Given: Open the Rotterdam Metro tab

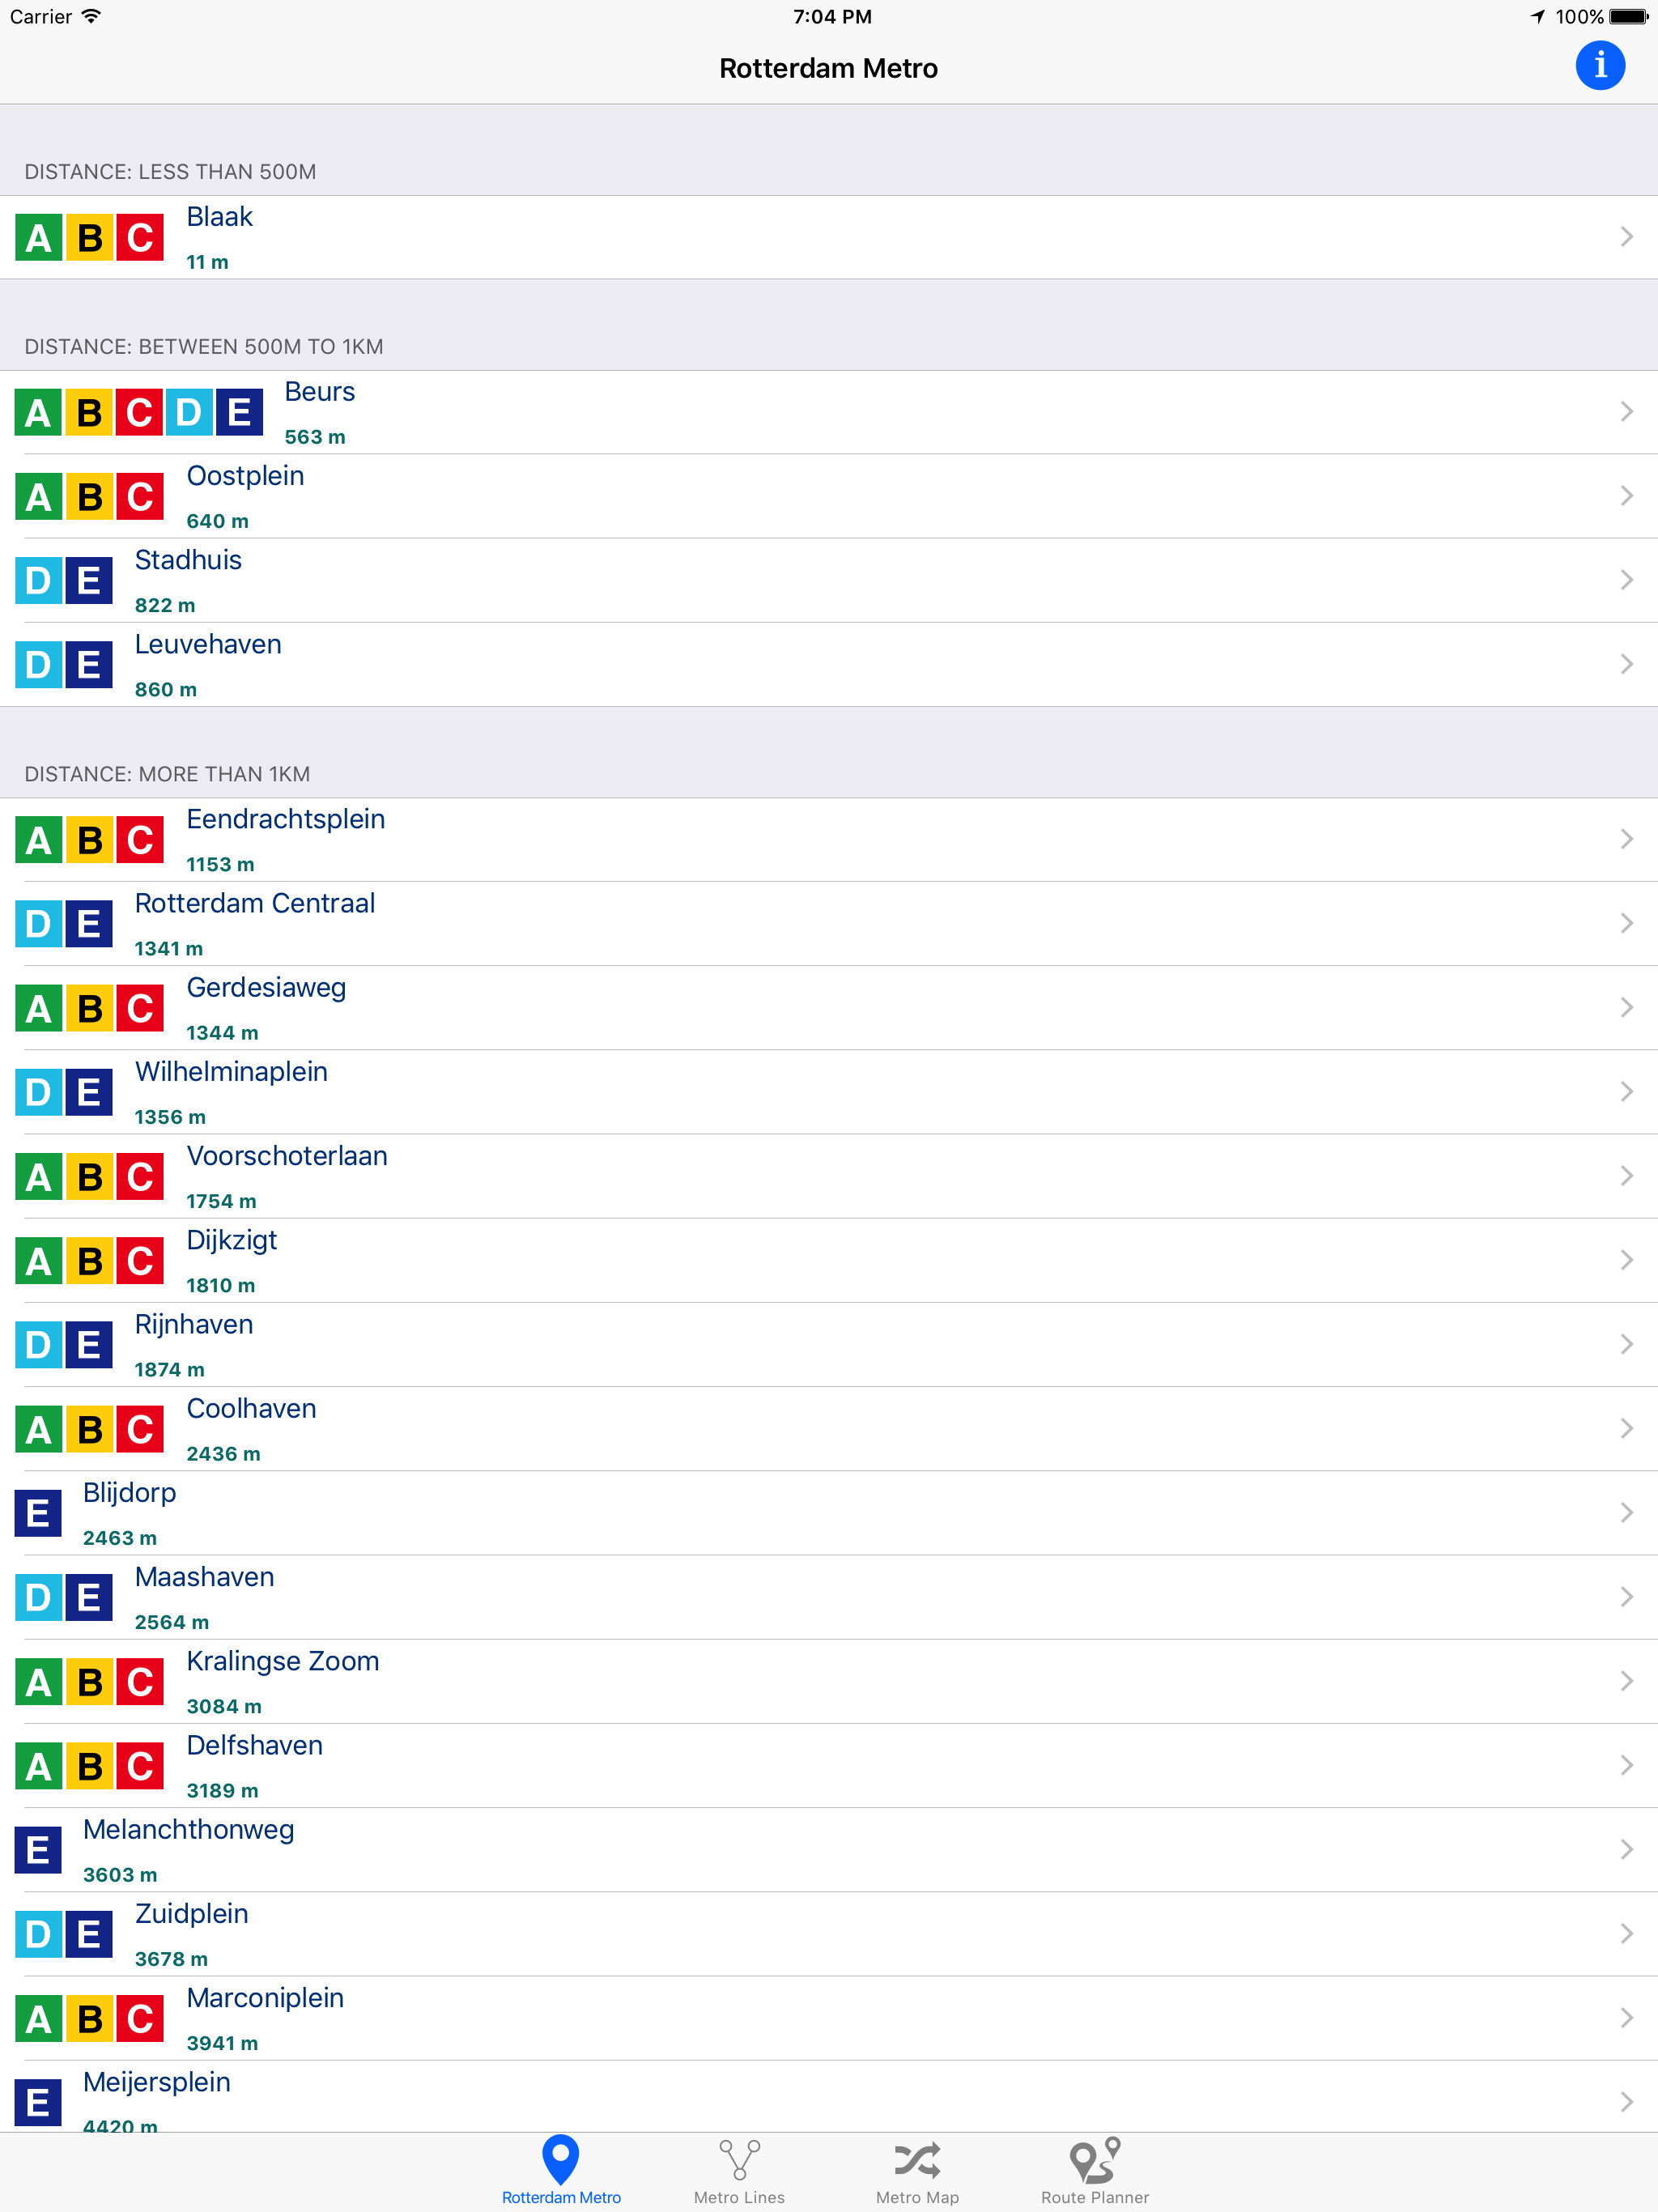Looking at the screenshot, I should pos(561,2171).
